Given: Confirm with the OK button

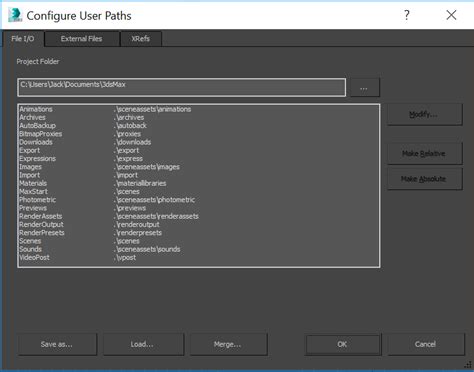Looking at the screenshot, I should click(343, 344).
